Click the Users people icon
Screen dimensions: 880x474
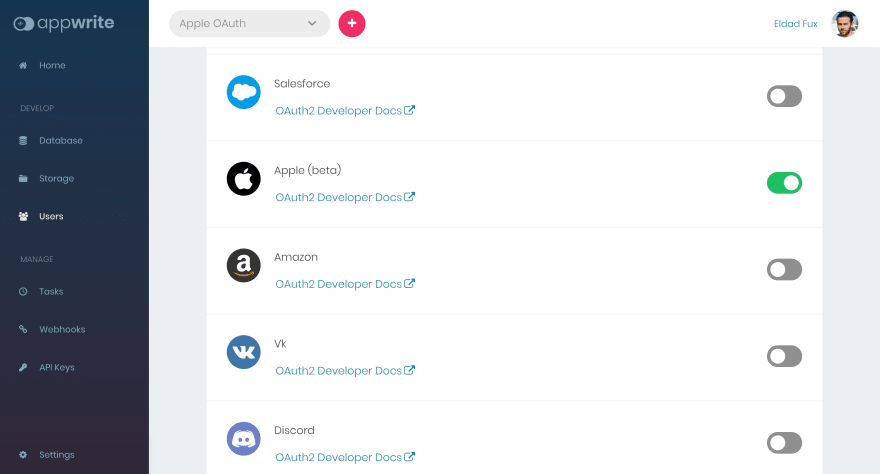pyautogui.click(x=23, y=217)
